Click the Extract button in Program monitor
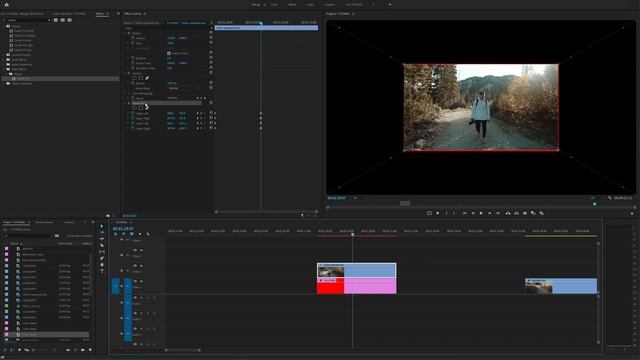Screen dimensions: 640x360 tap(516, 213)
